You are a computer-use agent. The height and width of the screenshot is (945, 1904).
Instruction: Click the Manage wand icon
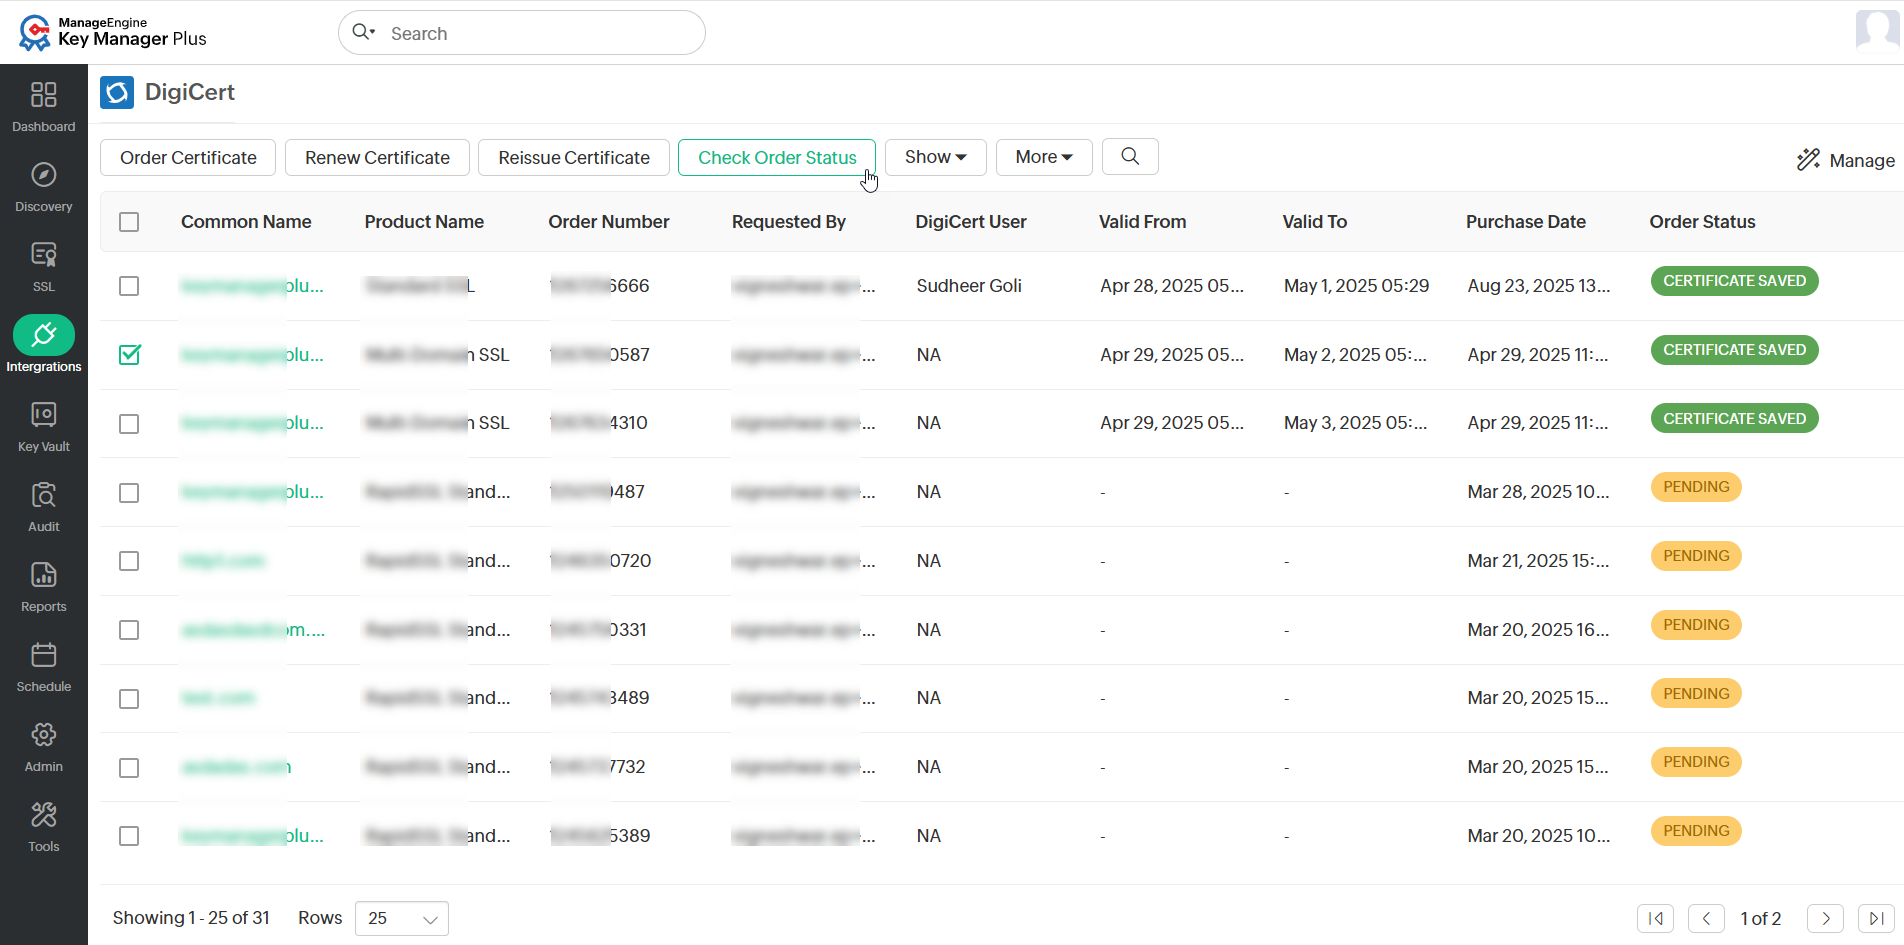pyautogui.click(x=1808, y=160)
